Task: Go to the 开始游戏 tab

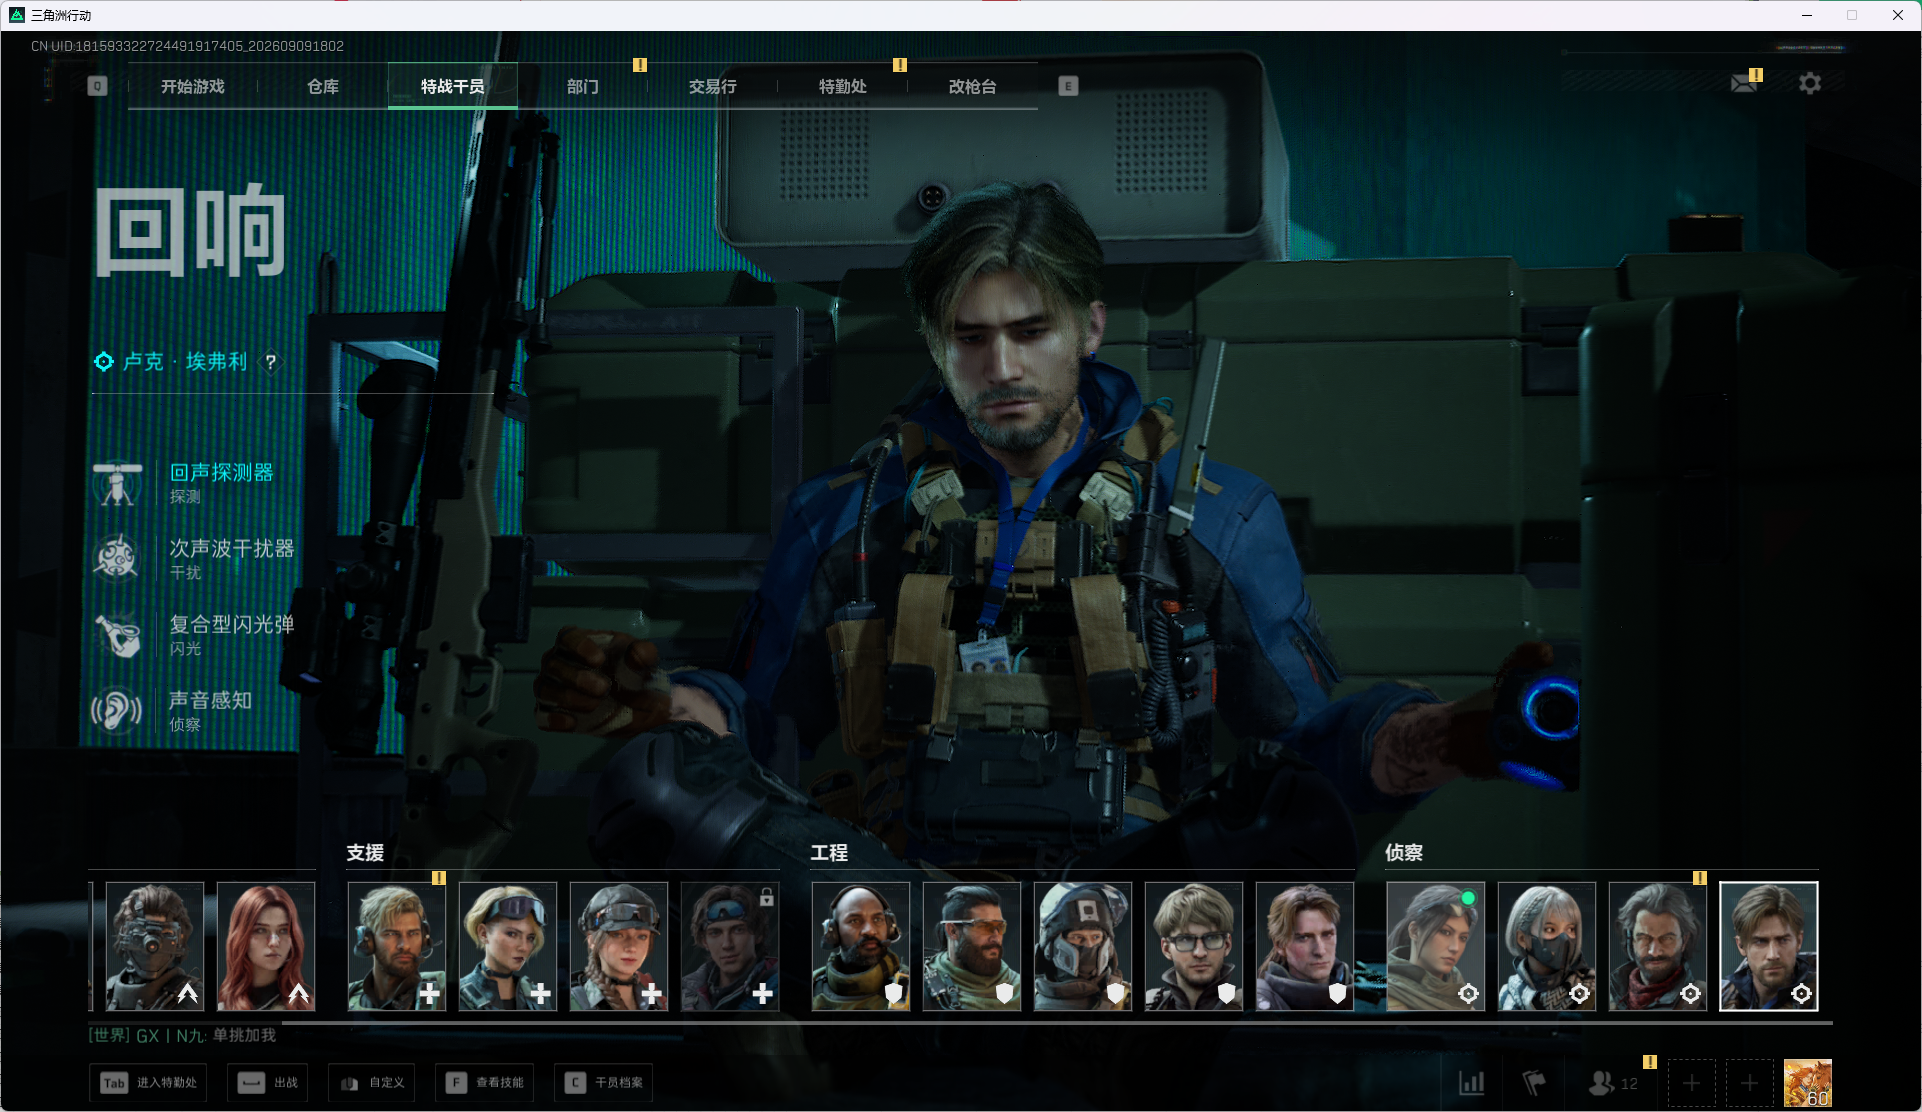Action: tap(193, 87)
